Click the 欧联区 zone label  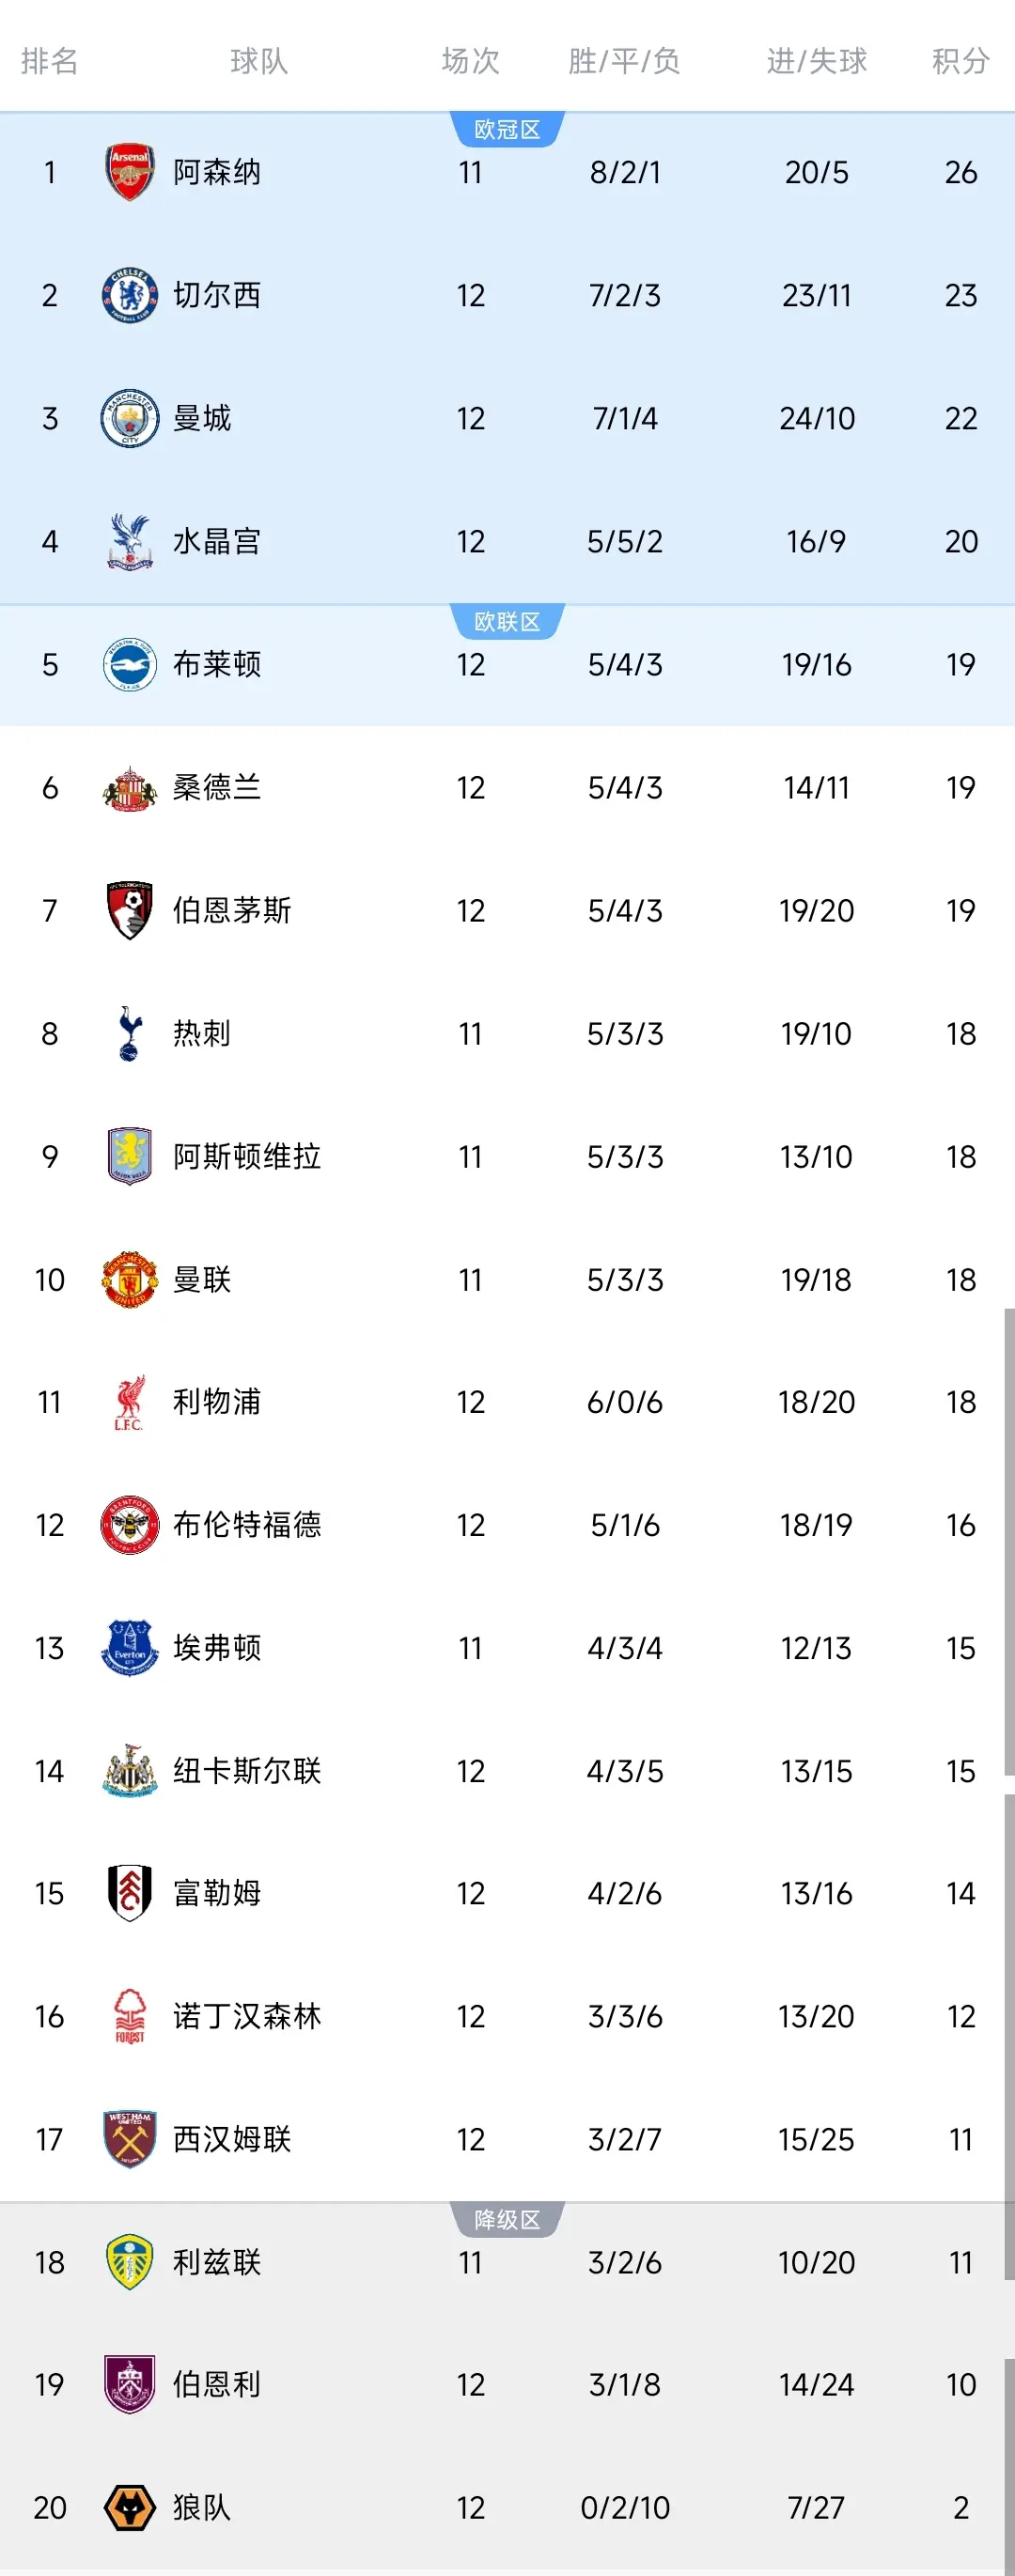[507, 622]
